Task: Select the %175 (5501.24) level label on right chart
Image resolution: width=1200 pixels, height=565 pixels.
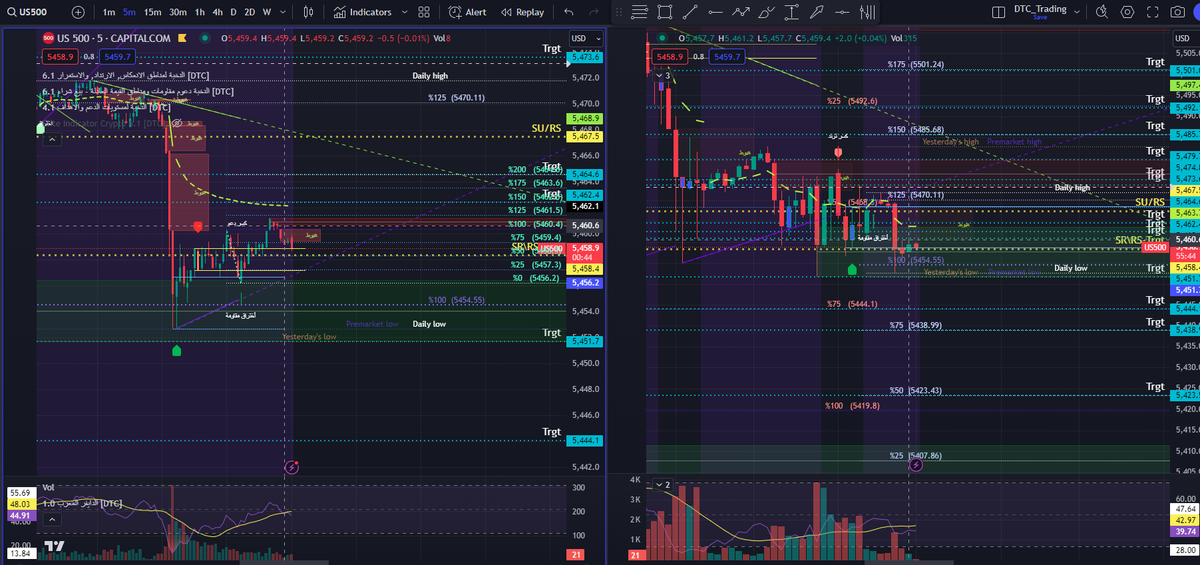Action: tap(915, 64)
